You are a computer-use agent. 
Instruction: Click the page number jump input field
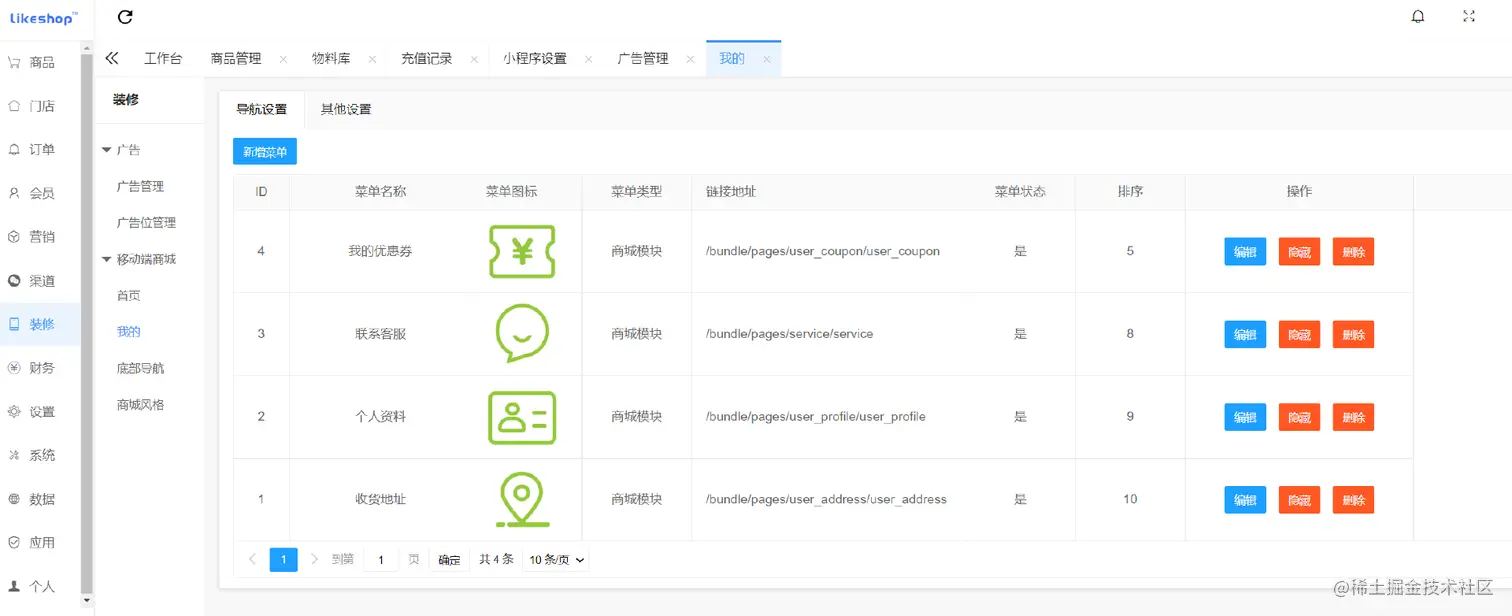[x=381, y=560]
